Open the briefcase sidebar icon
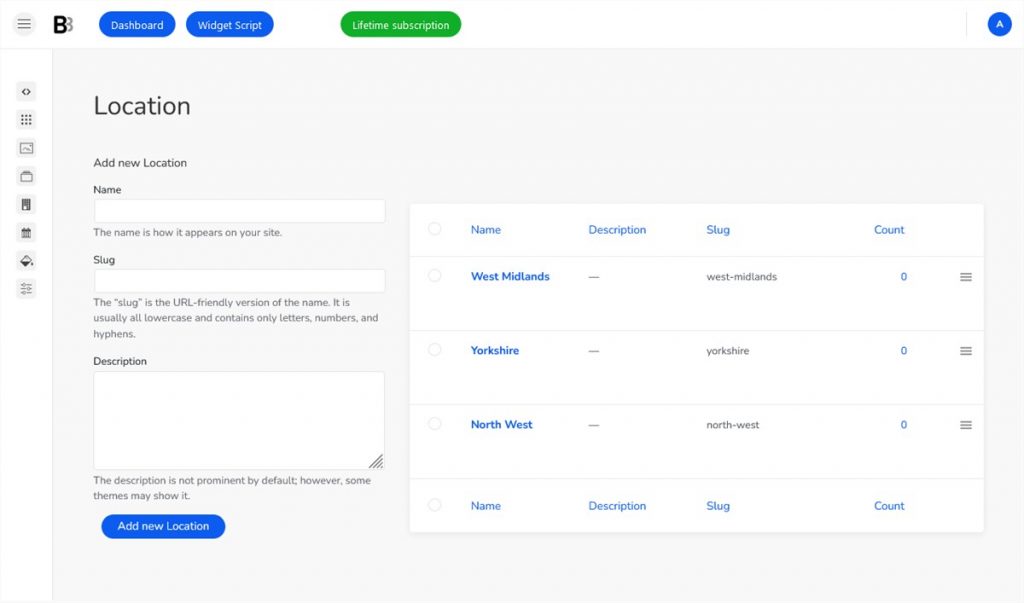 point(25,175)
